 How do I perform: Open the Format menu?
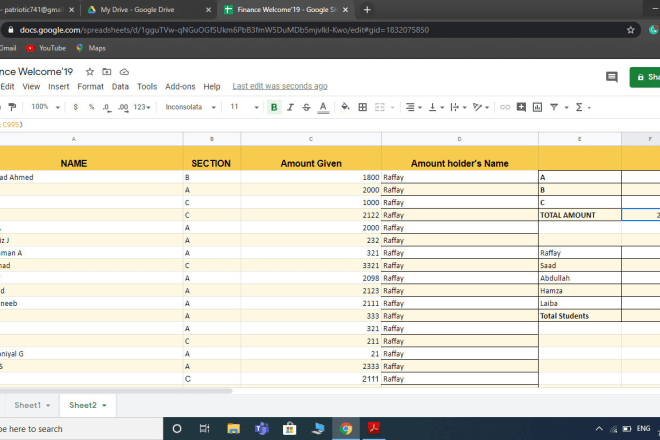(x=91, y=86)
